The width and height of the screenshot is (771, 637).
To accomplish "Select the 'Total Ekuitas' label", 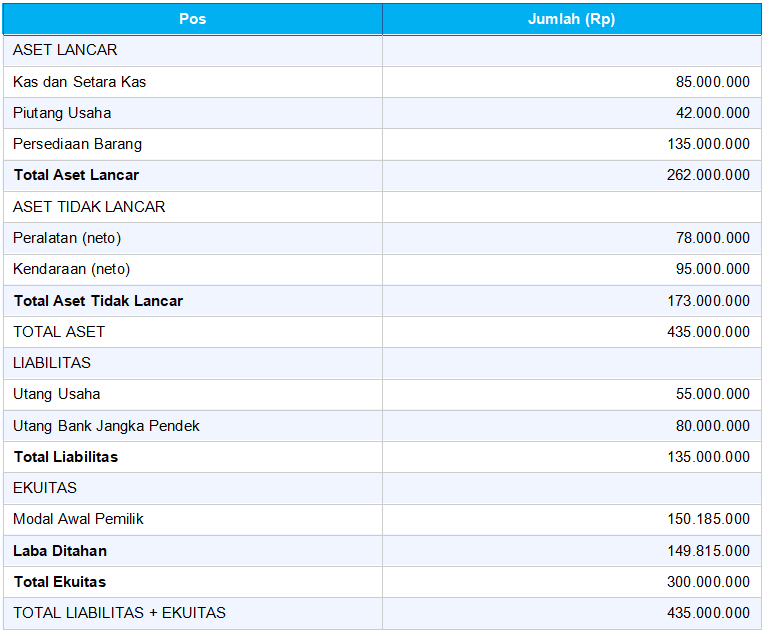I will [x=60, y=582].
